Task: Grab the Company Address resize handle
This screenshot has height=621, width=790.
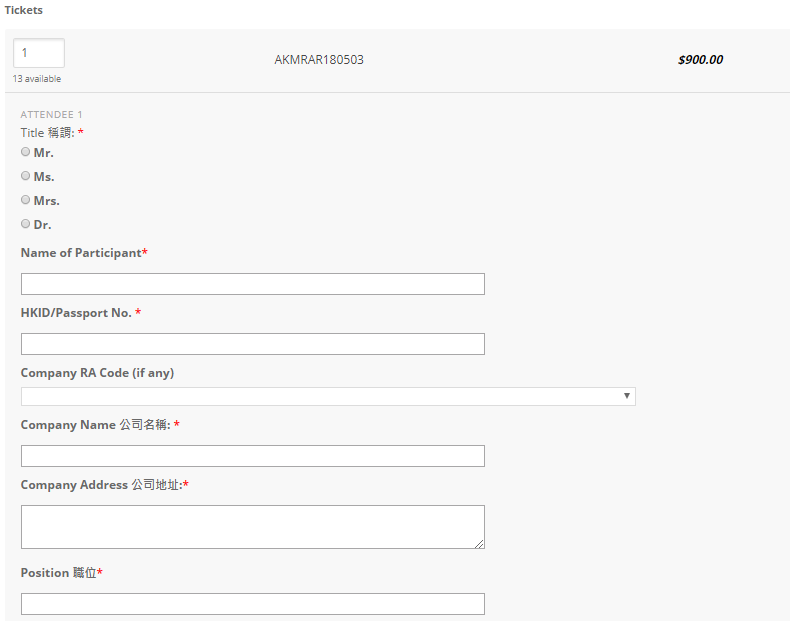Action: [x=479, y=543]
